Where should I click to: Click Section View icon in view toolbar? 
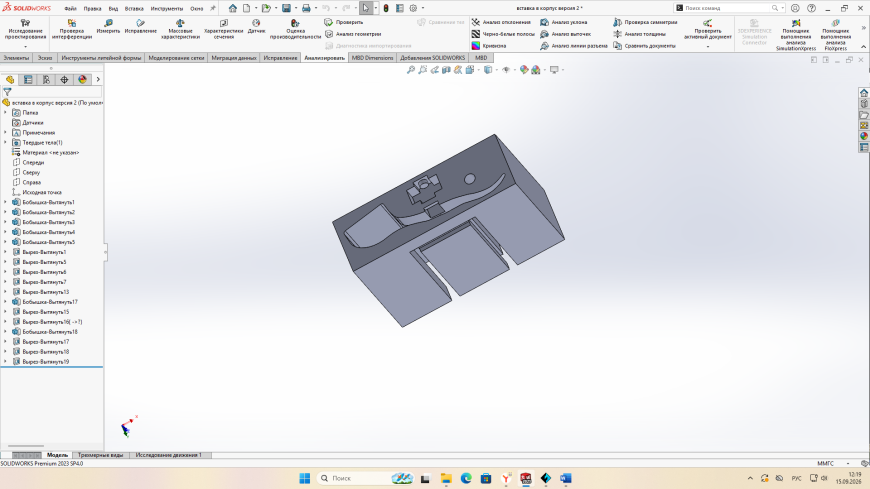pos(446,70)
